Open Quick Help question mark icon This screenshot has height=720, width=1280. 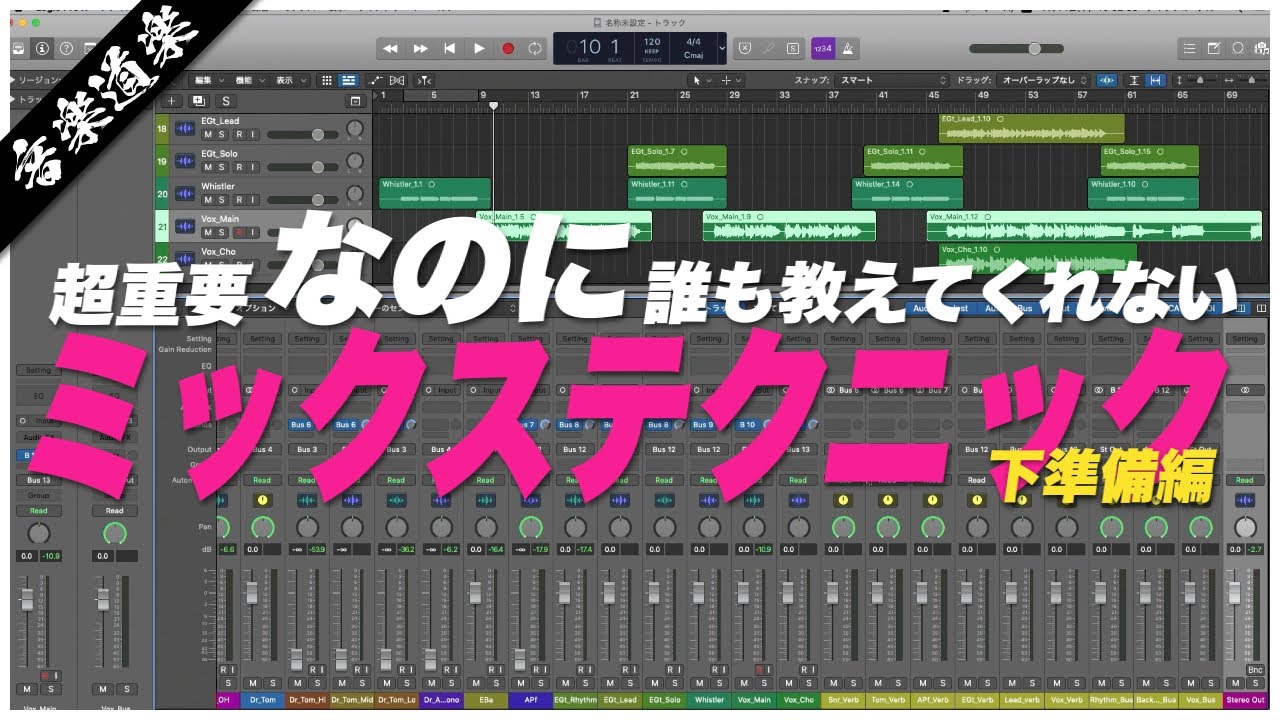66,48
